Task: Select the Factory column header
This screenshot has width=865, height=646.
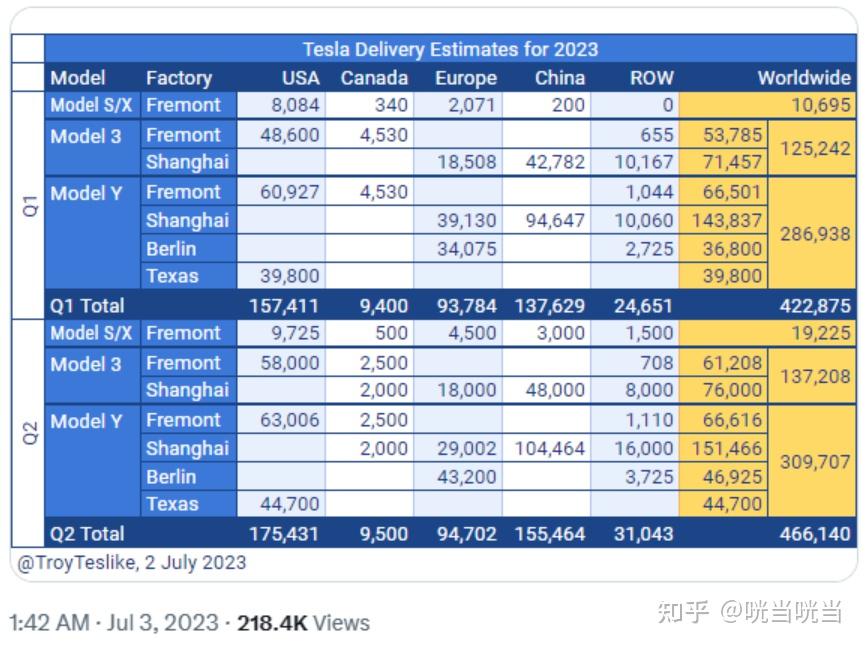Action: (179, 78)
